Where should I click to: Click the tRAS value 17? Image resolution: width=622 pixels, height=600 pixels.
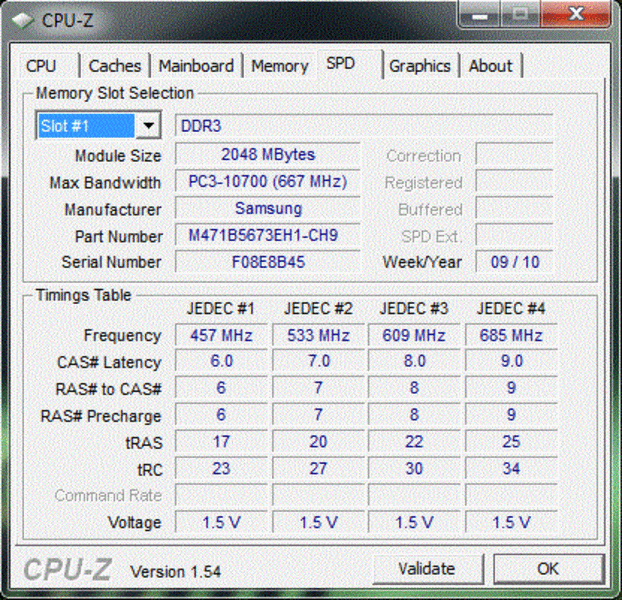(221, 442)
